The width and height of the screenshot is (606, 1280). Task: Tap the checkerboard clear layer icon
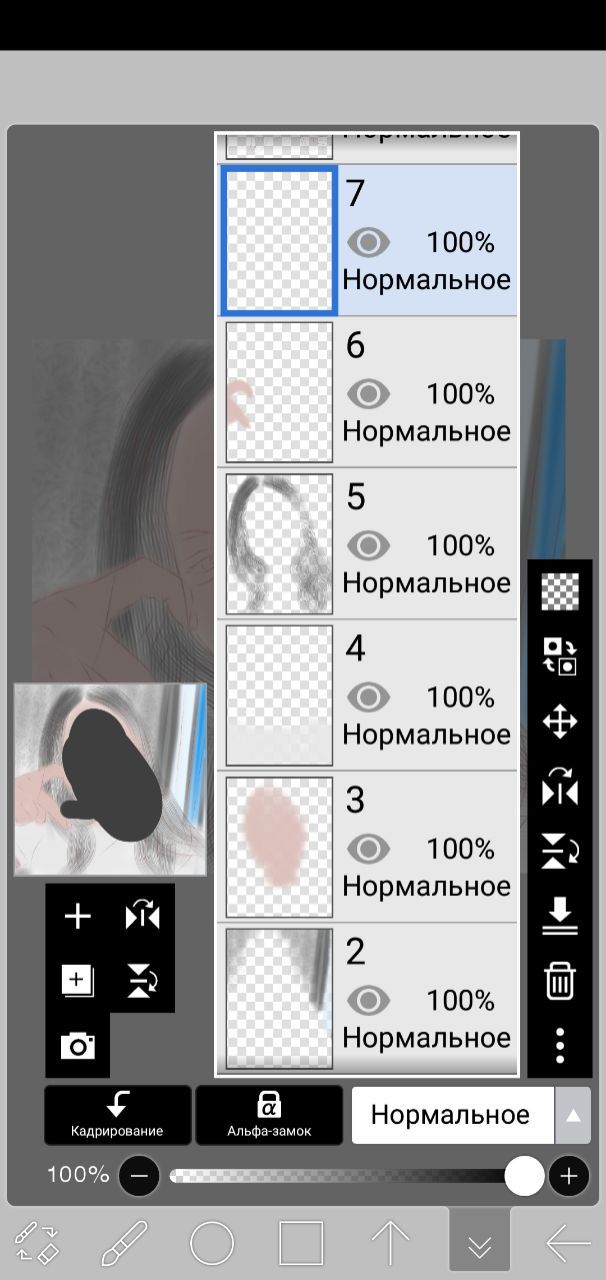560,591
